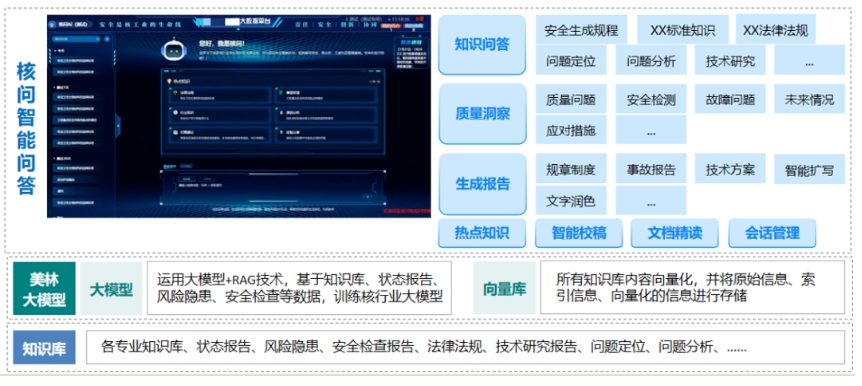
Task: Select the 智能校稿 box
Action: tap(579, 233)
